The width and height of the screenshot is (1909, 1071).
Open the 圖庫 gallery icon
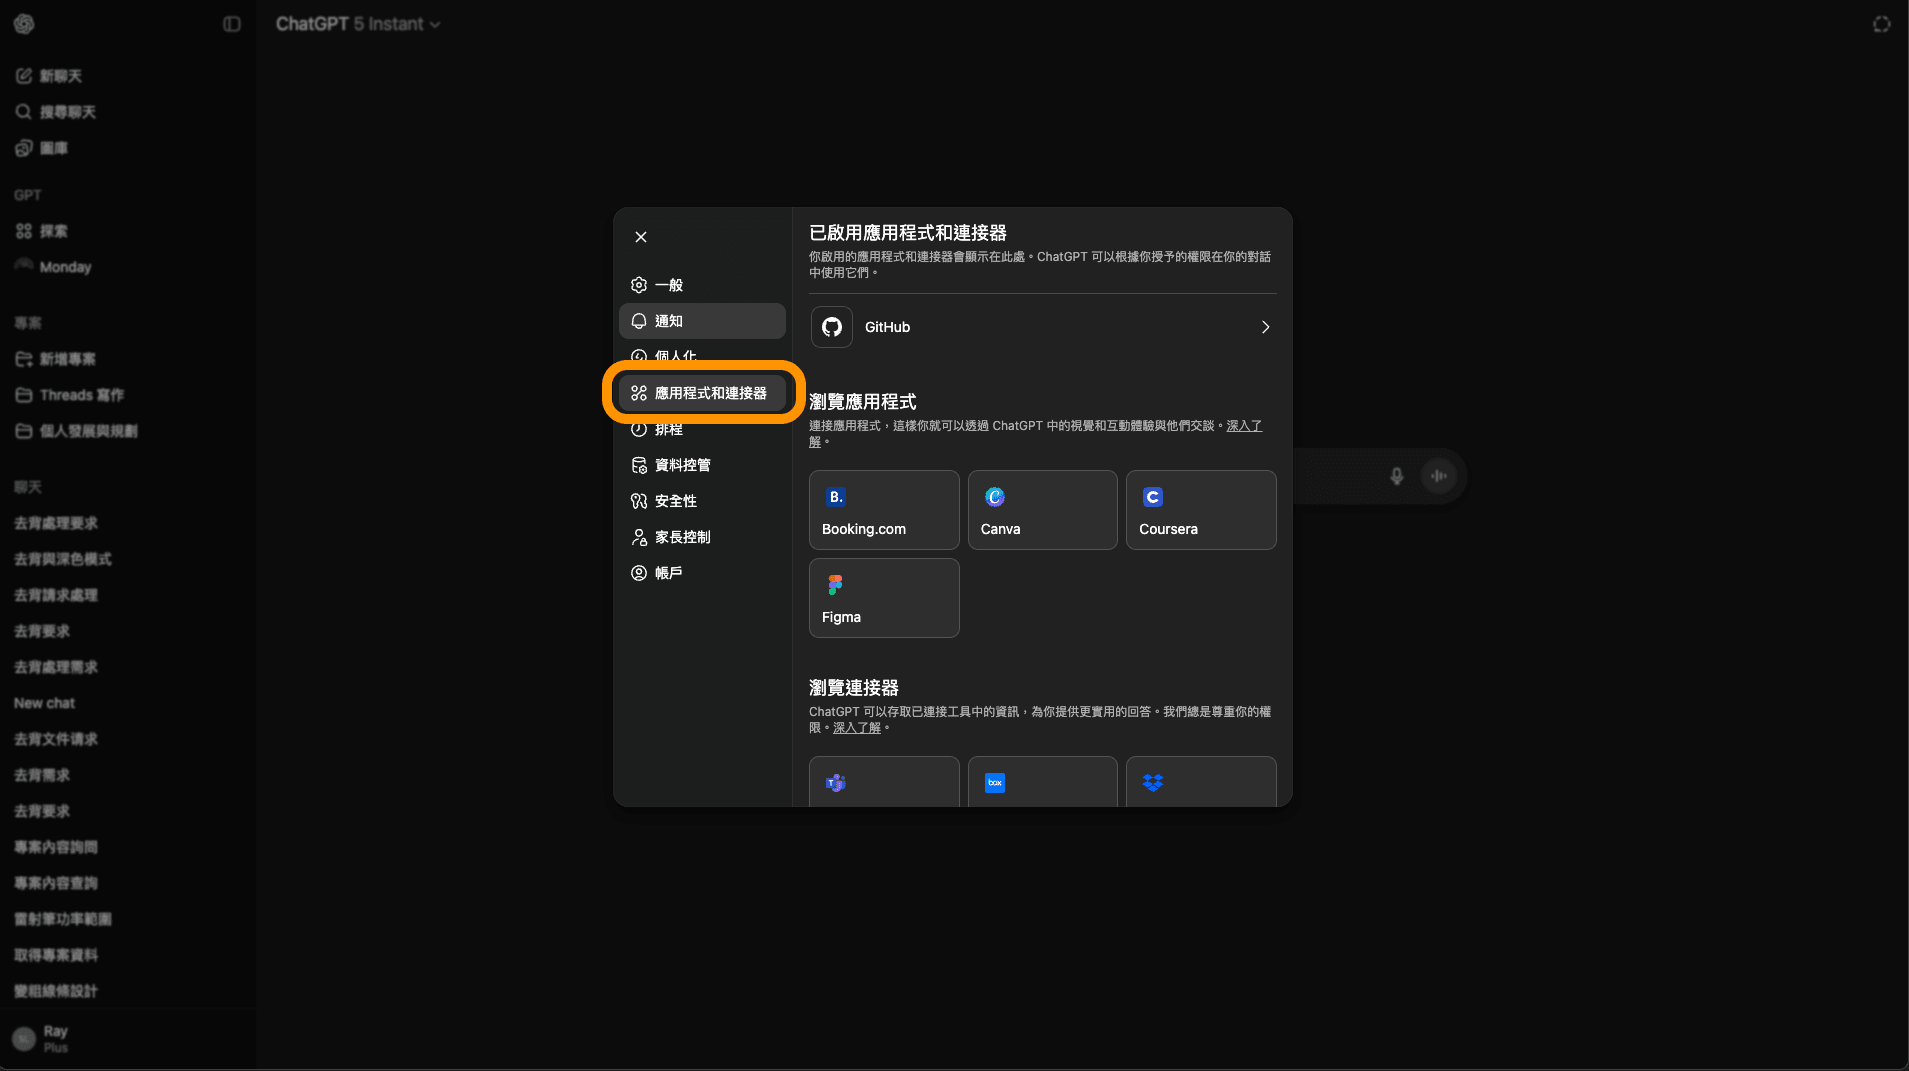tap(24, 148)
